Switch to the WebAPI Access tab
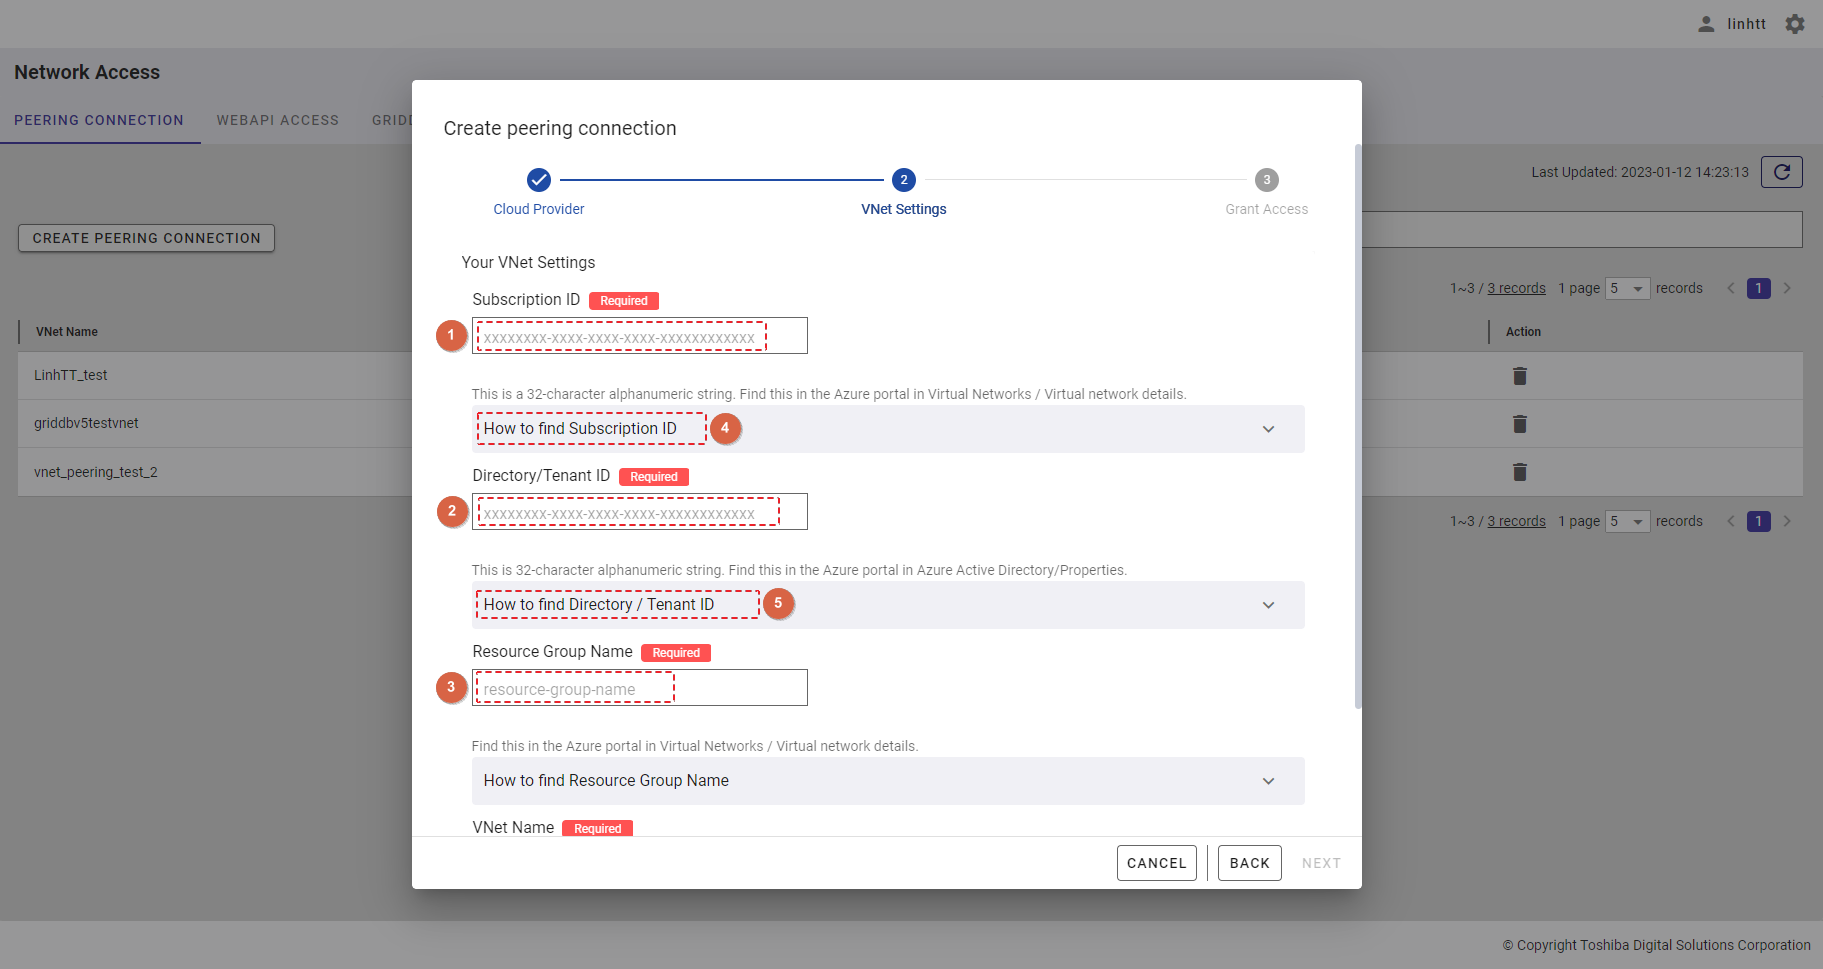This screenshot has height=969, width=1823. (278, 120)
